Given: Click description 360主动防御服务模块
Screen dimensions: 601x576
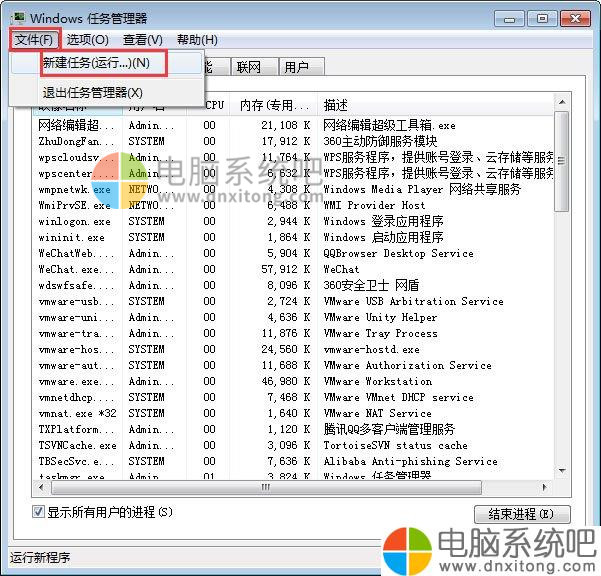Looking at the screenshot, I should 380,141.
